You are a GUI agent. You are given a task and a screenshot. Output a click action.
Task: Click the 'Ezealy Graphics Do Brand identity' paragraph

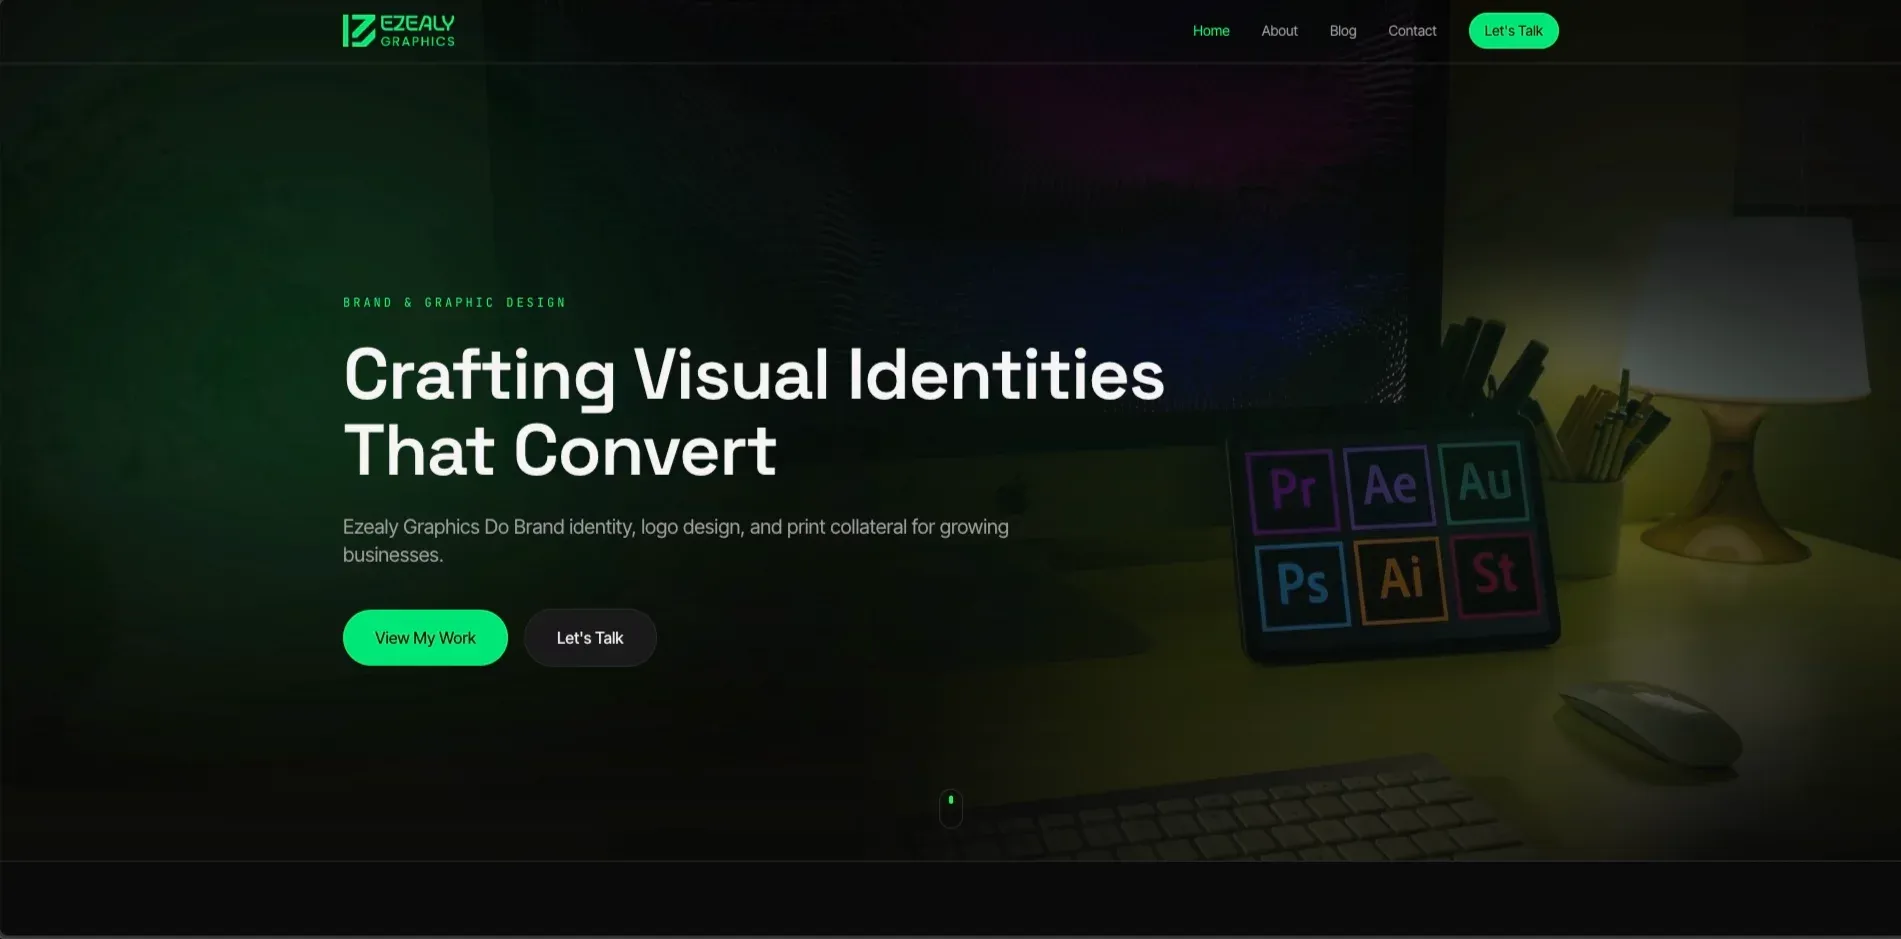click(676, 540)
